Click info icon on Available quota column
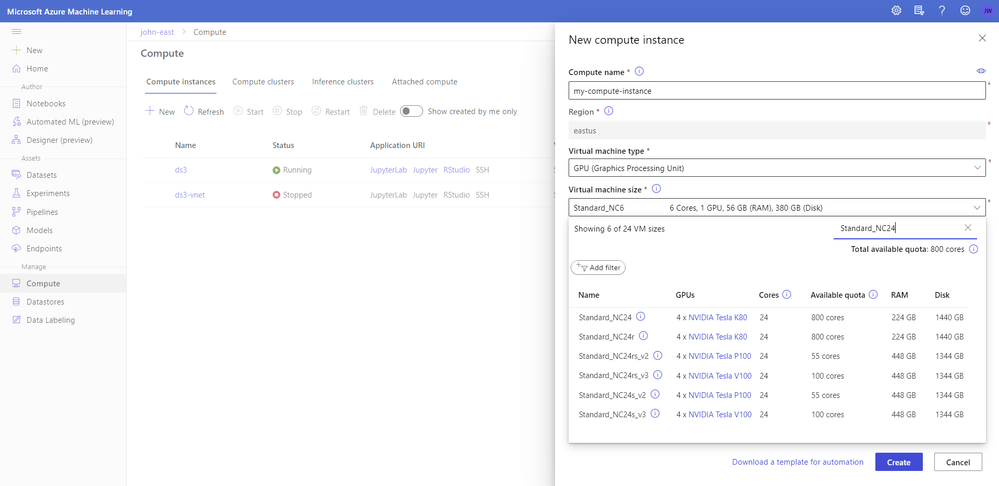The width and height of the screenshot is (999, 486). coord(873,294)
